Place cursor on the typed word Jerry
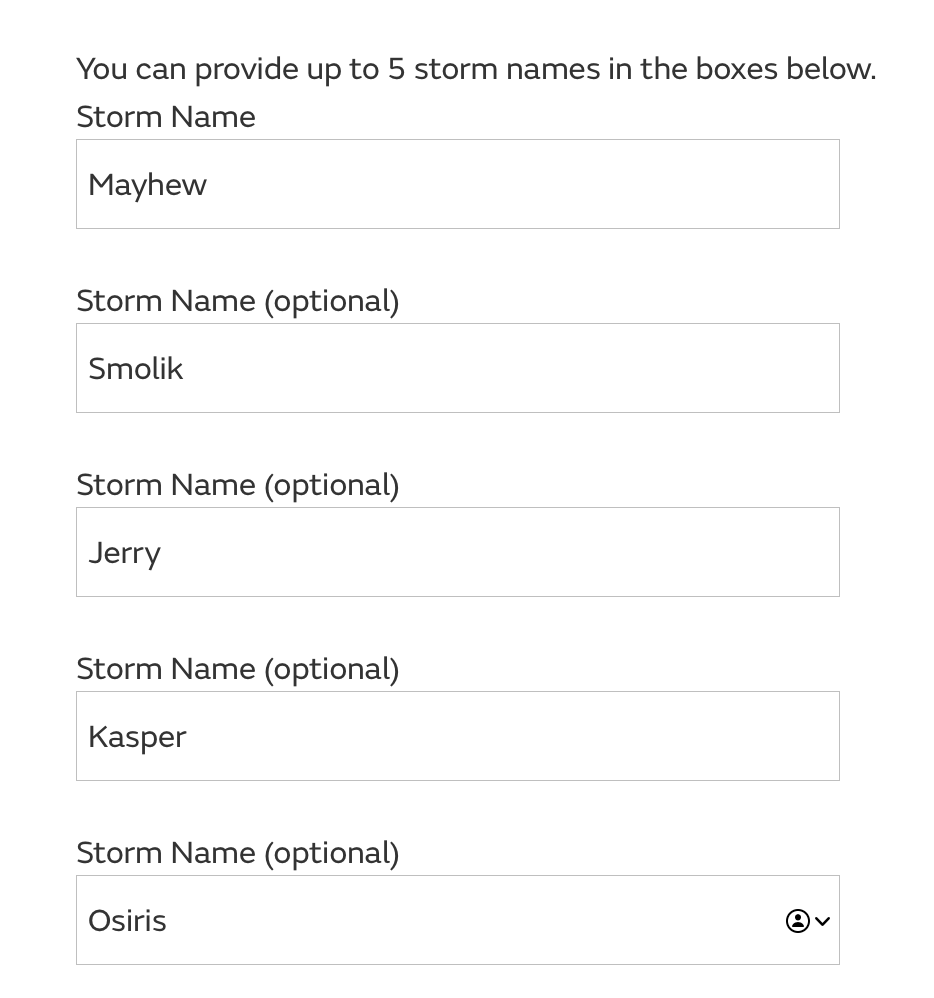 pos(124,554)
